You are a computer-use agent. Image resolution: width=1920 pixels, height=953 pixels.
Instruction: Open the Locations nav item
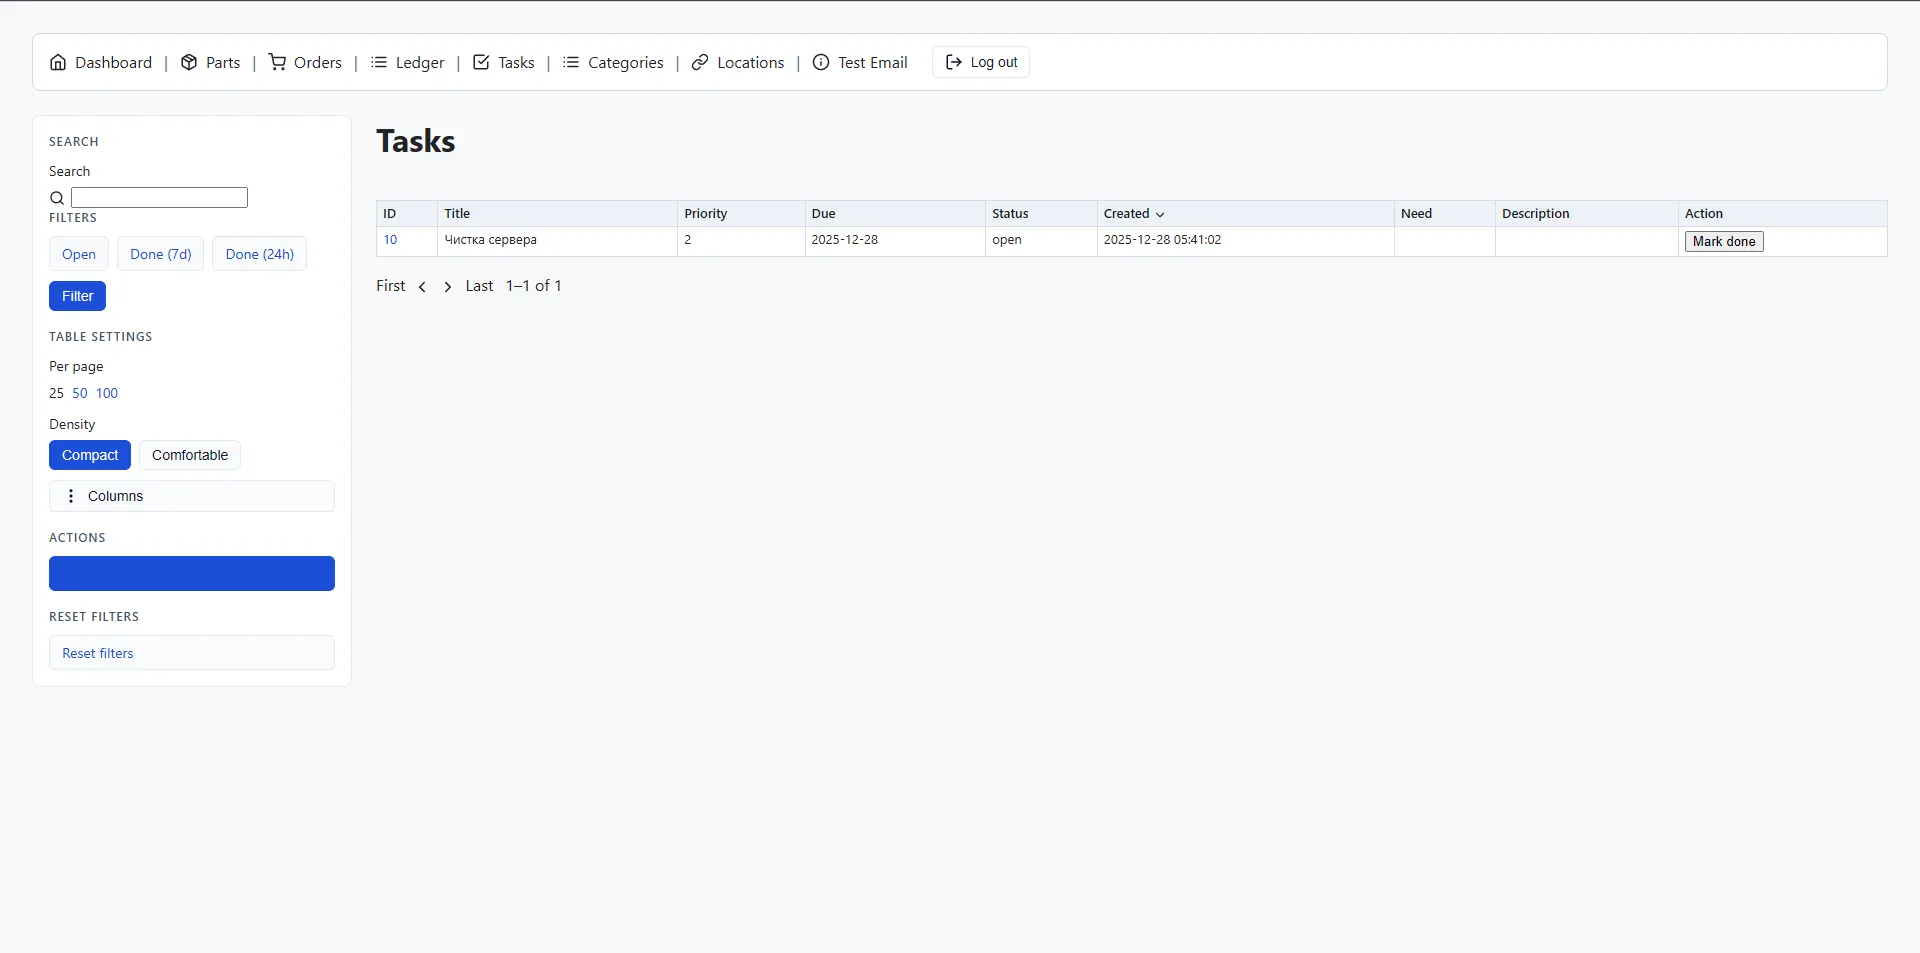[x=738, y=62]
